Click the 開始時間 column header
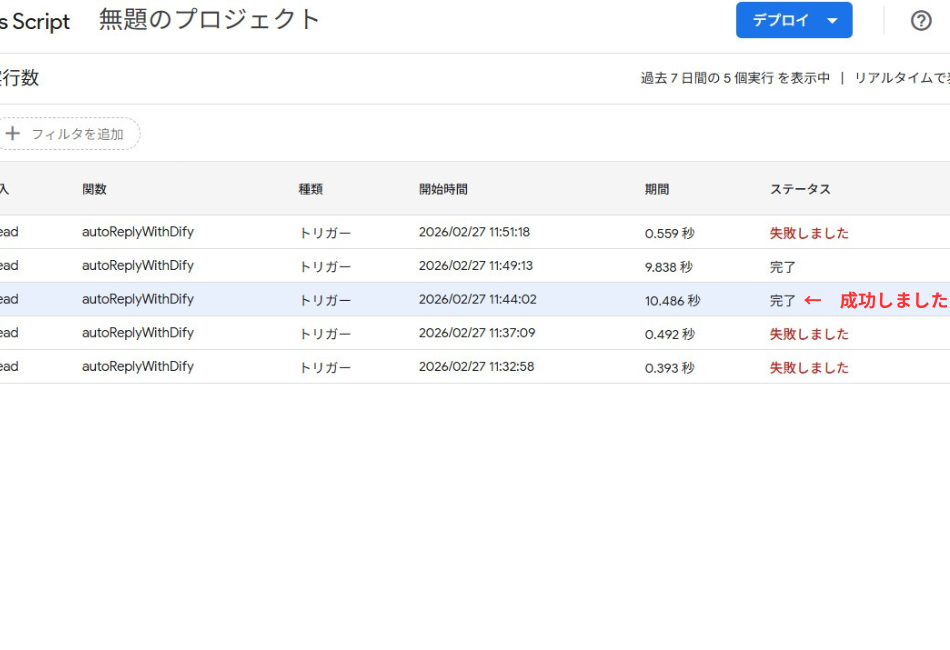950x650 pixels. (443, 189)
